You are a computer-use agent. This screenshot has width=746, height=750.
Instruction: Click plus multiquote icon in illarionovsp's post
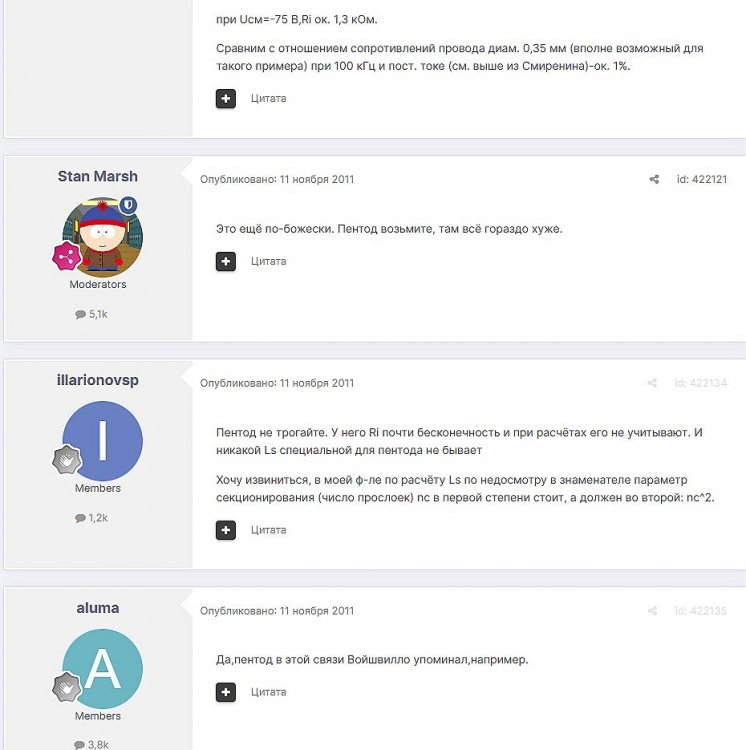point(226,530)
